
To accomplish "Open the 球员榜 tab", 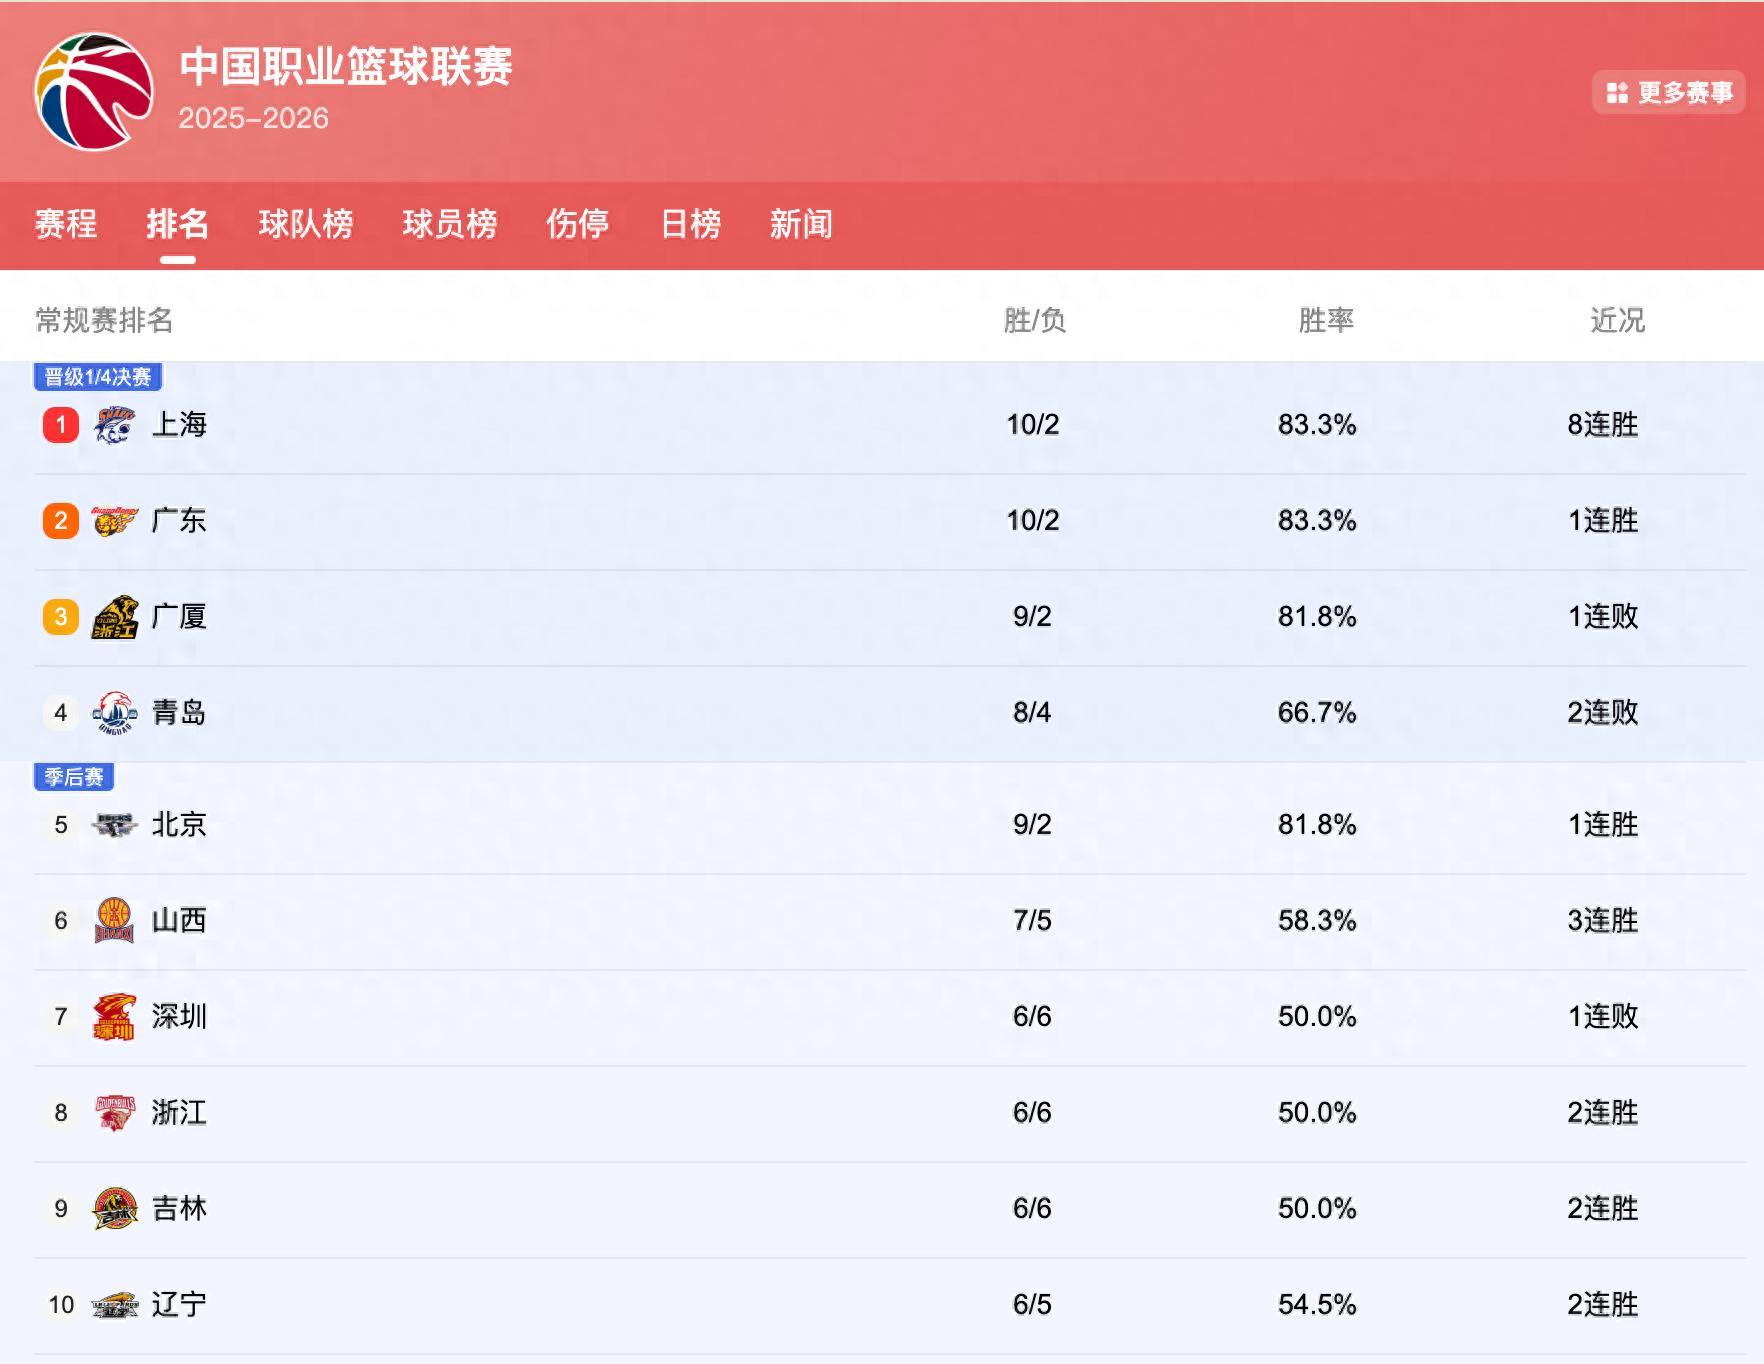I will click(450, 224).
